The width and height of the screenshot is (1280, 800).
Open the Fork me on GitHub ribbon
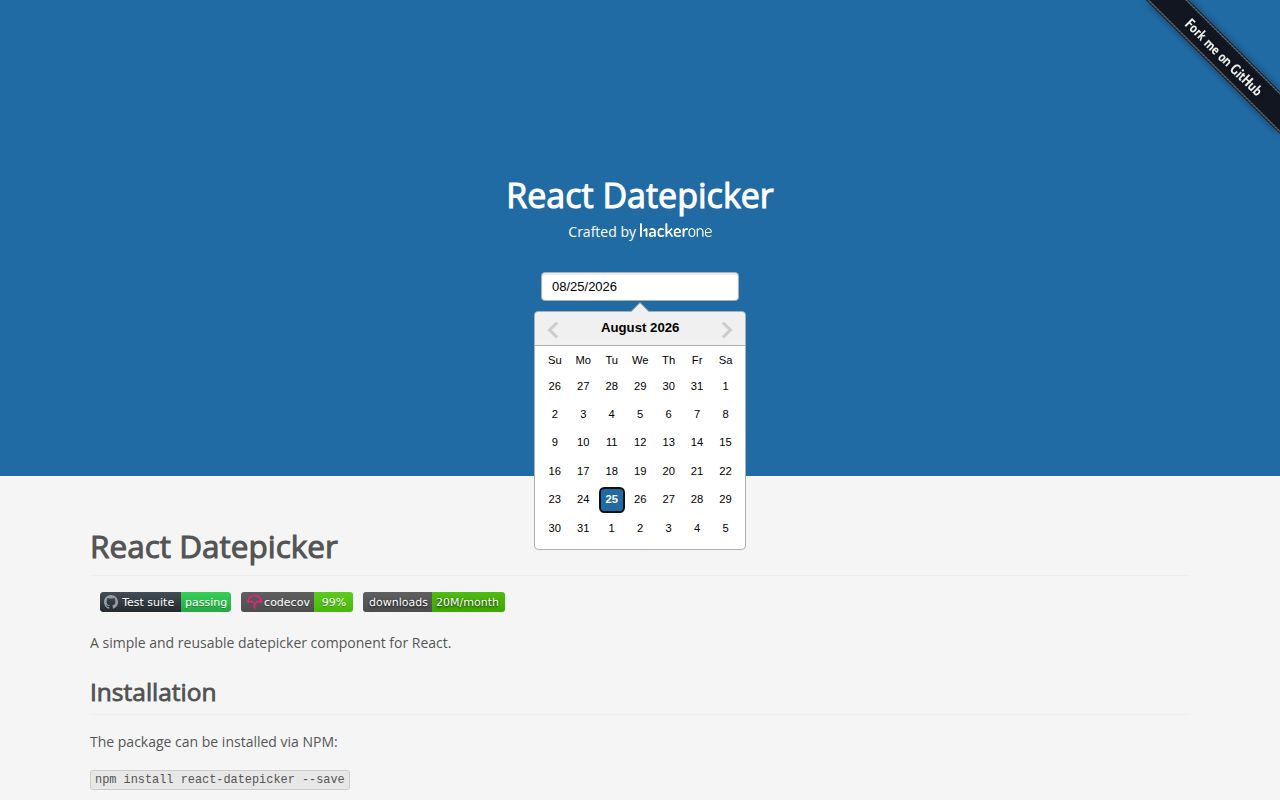click(x=1222, y=57)
